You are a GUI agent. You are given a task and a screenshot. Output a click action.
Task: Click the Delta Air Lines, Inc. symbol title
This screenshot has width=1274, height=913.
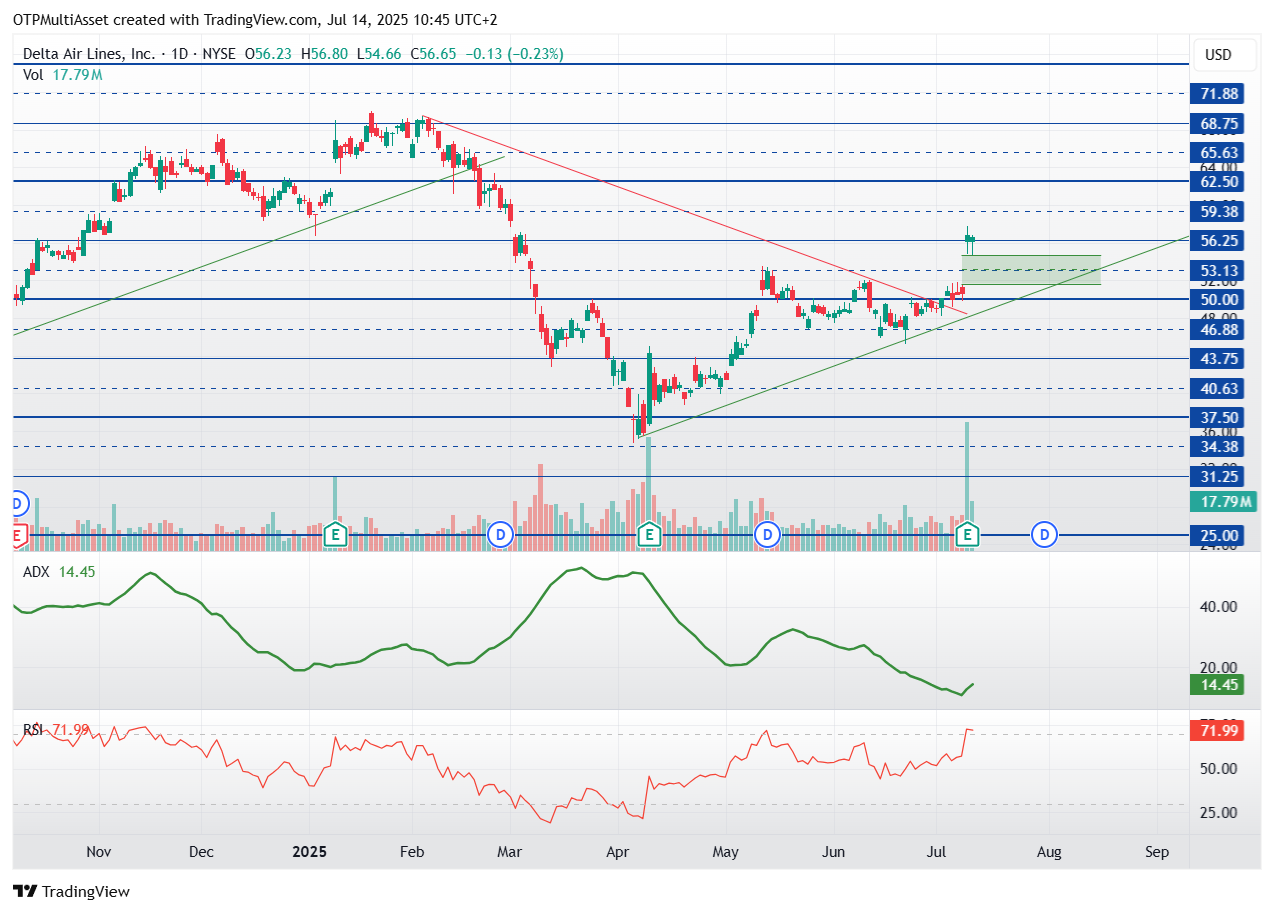[x=89, y=54]
